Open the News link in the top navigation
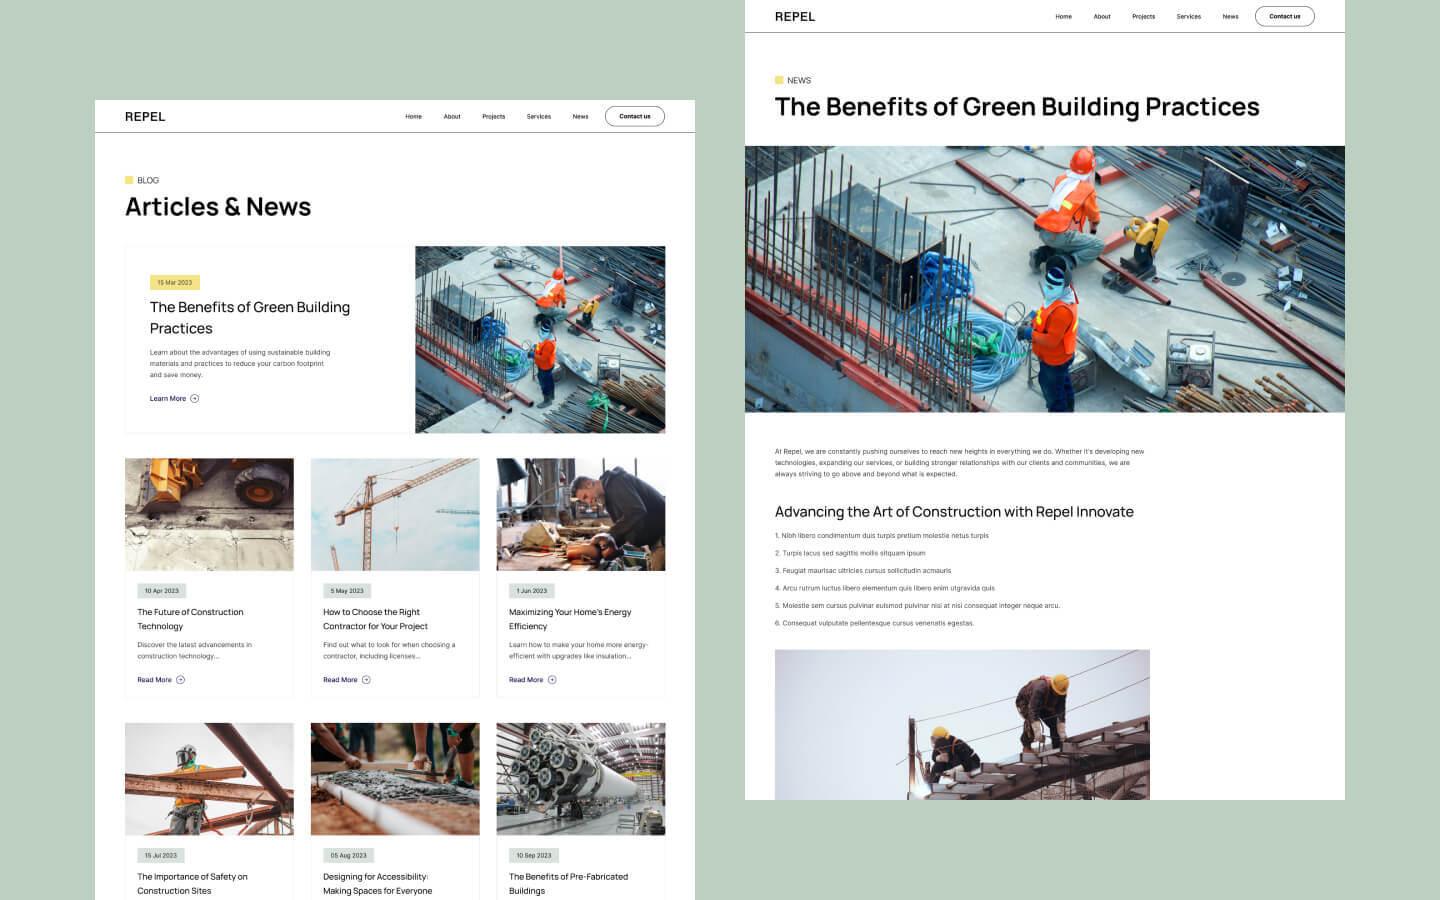This screenshot has width=1440, height=900. 580,116
